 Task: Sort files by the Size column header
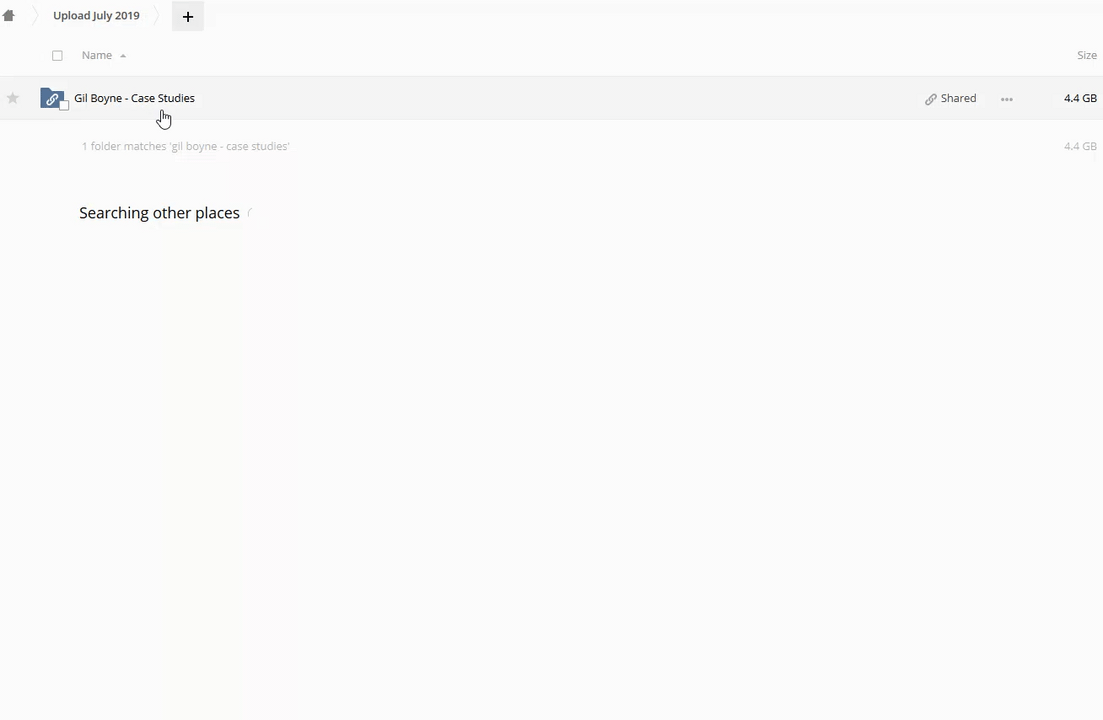(1087, 55)
